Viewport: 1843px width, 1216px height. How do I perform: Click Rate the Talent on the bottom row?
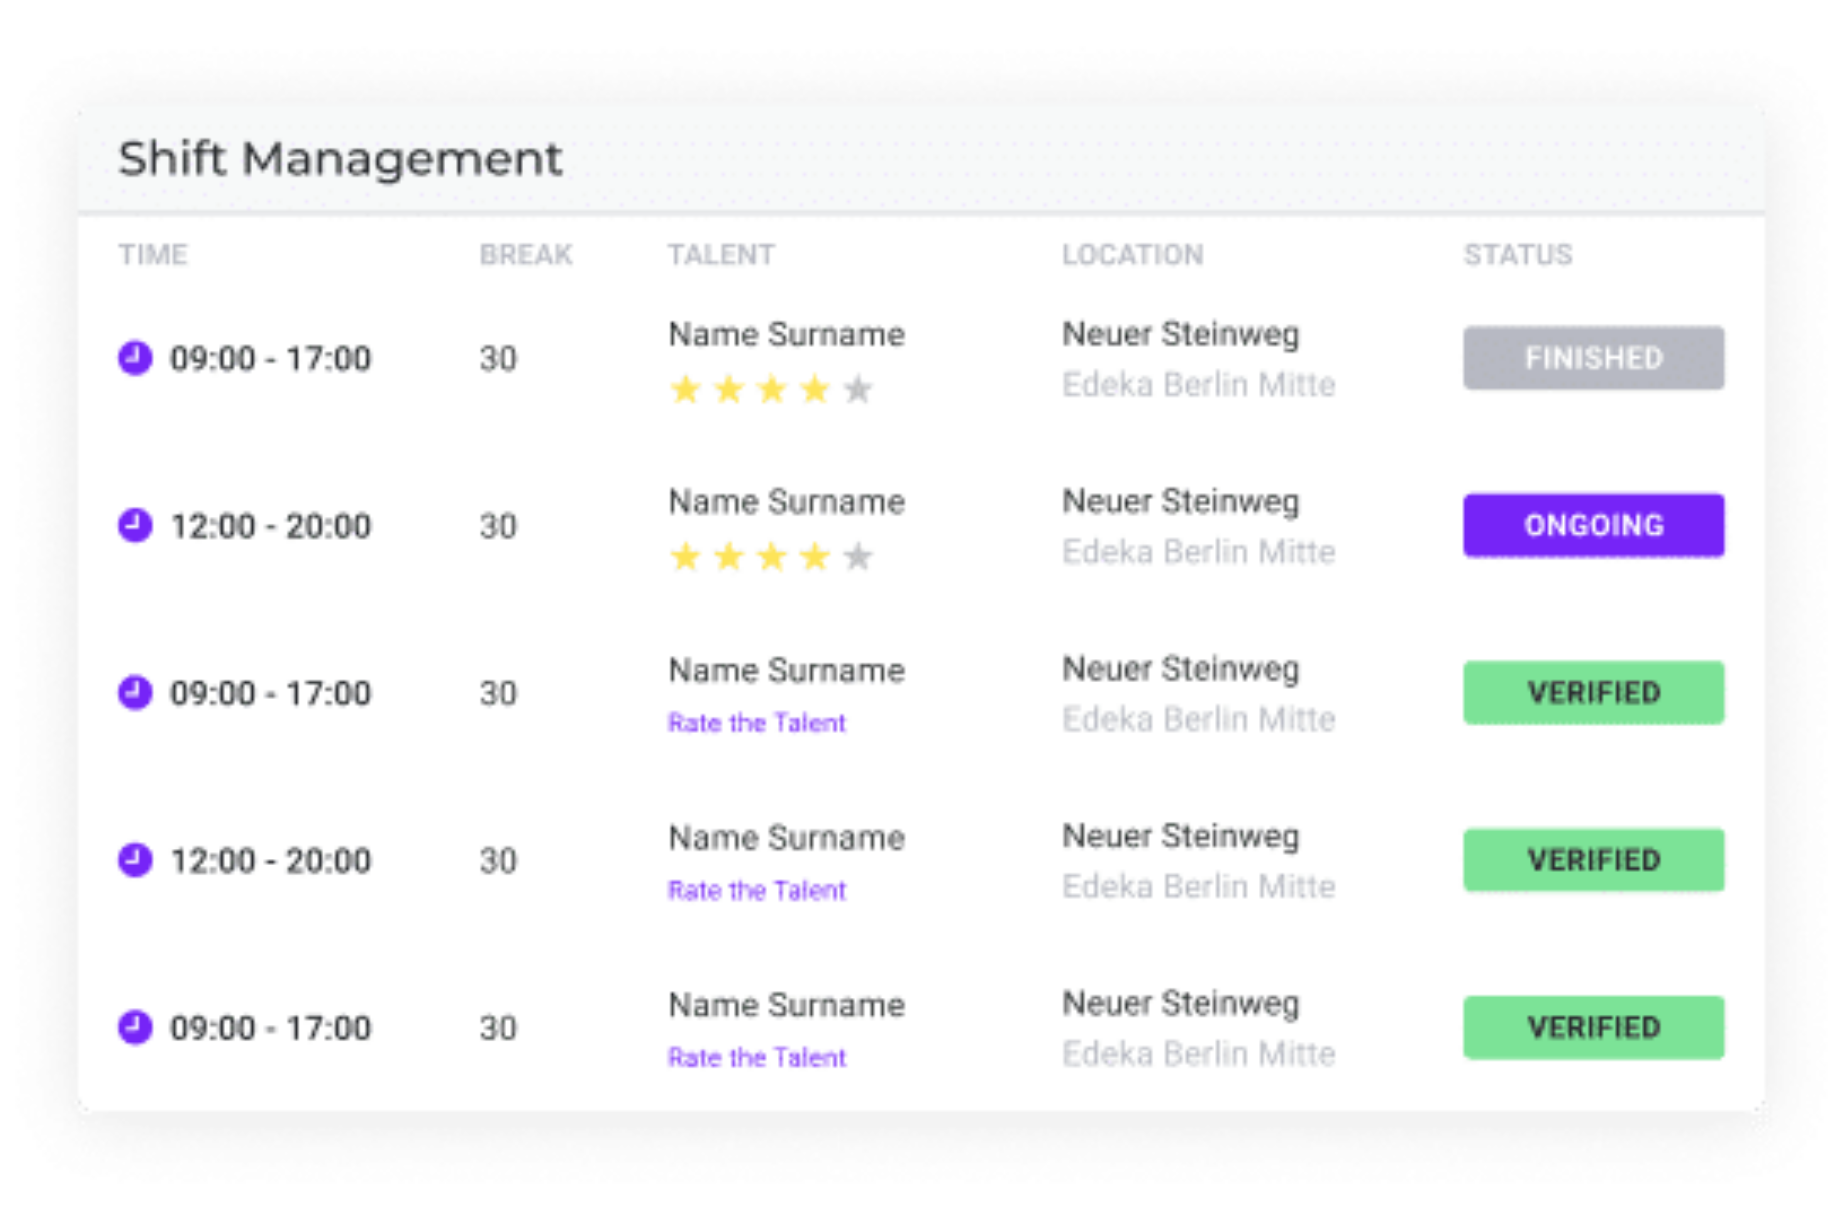pyautogui.click(x=756, y=1057)
